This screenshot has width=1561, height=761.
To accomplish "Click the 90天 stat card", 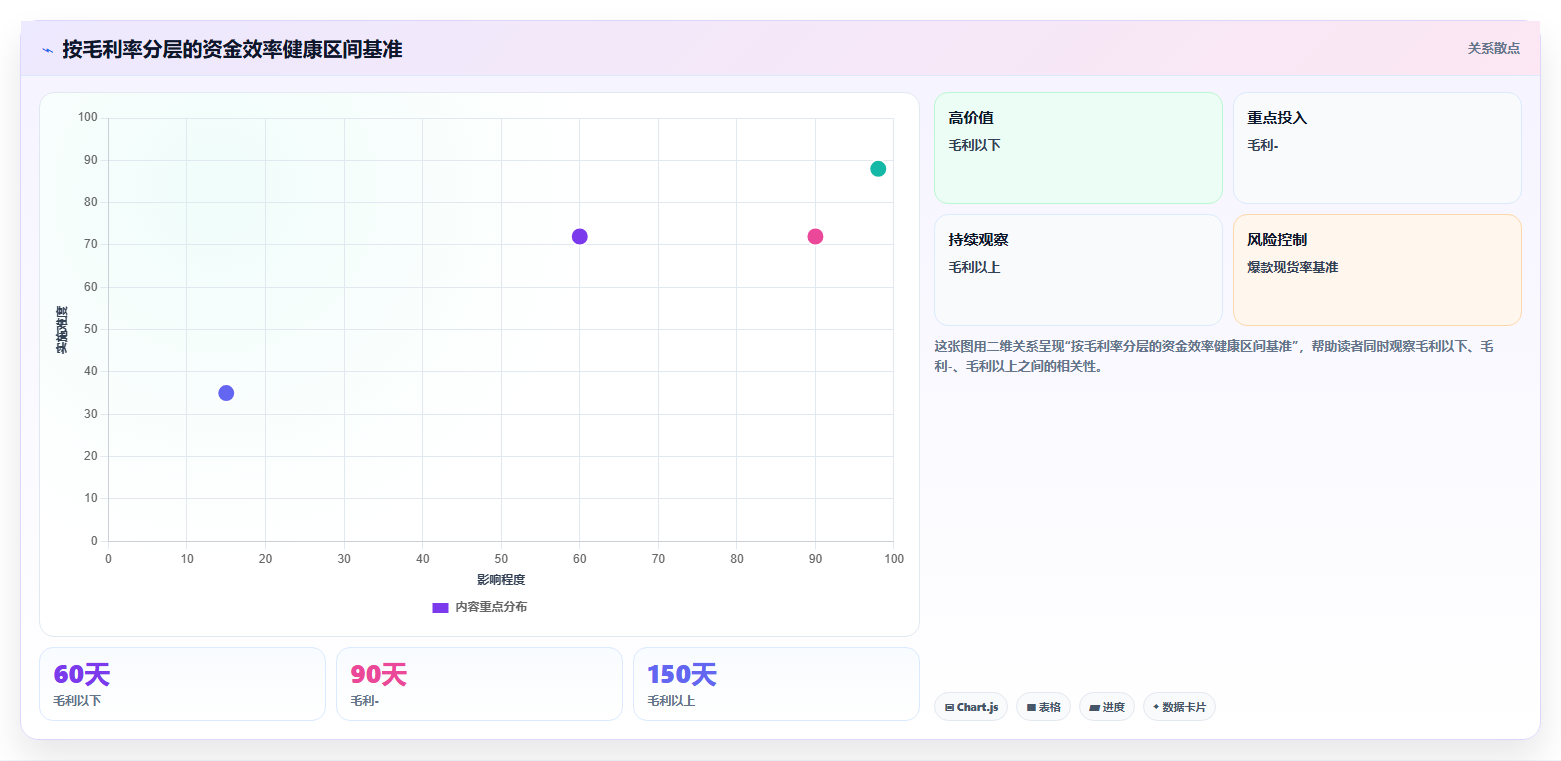I will click(x=479, y=684).
